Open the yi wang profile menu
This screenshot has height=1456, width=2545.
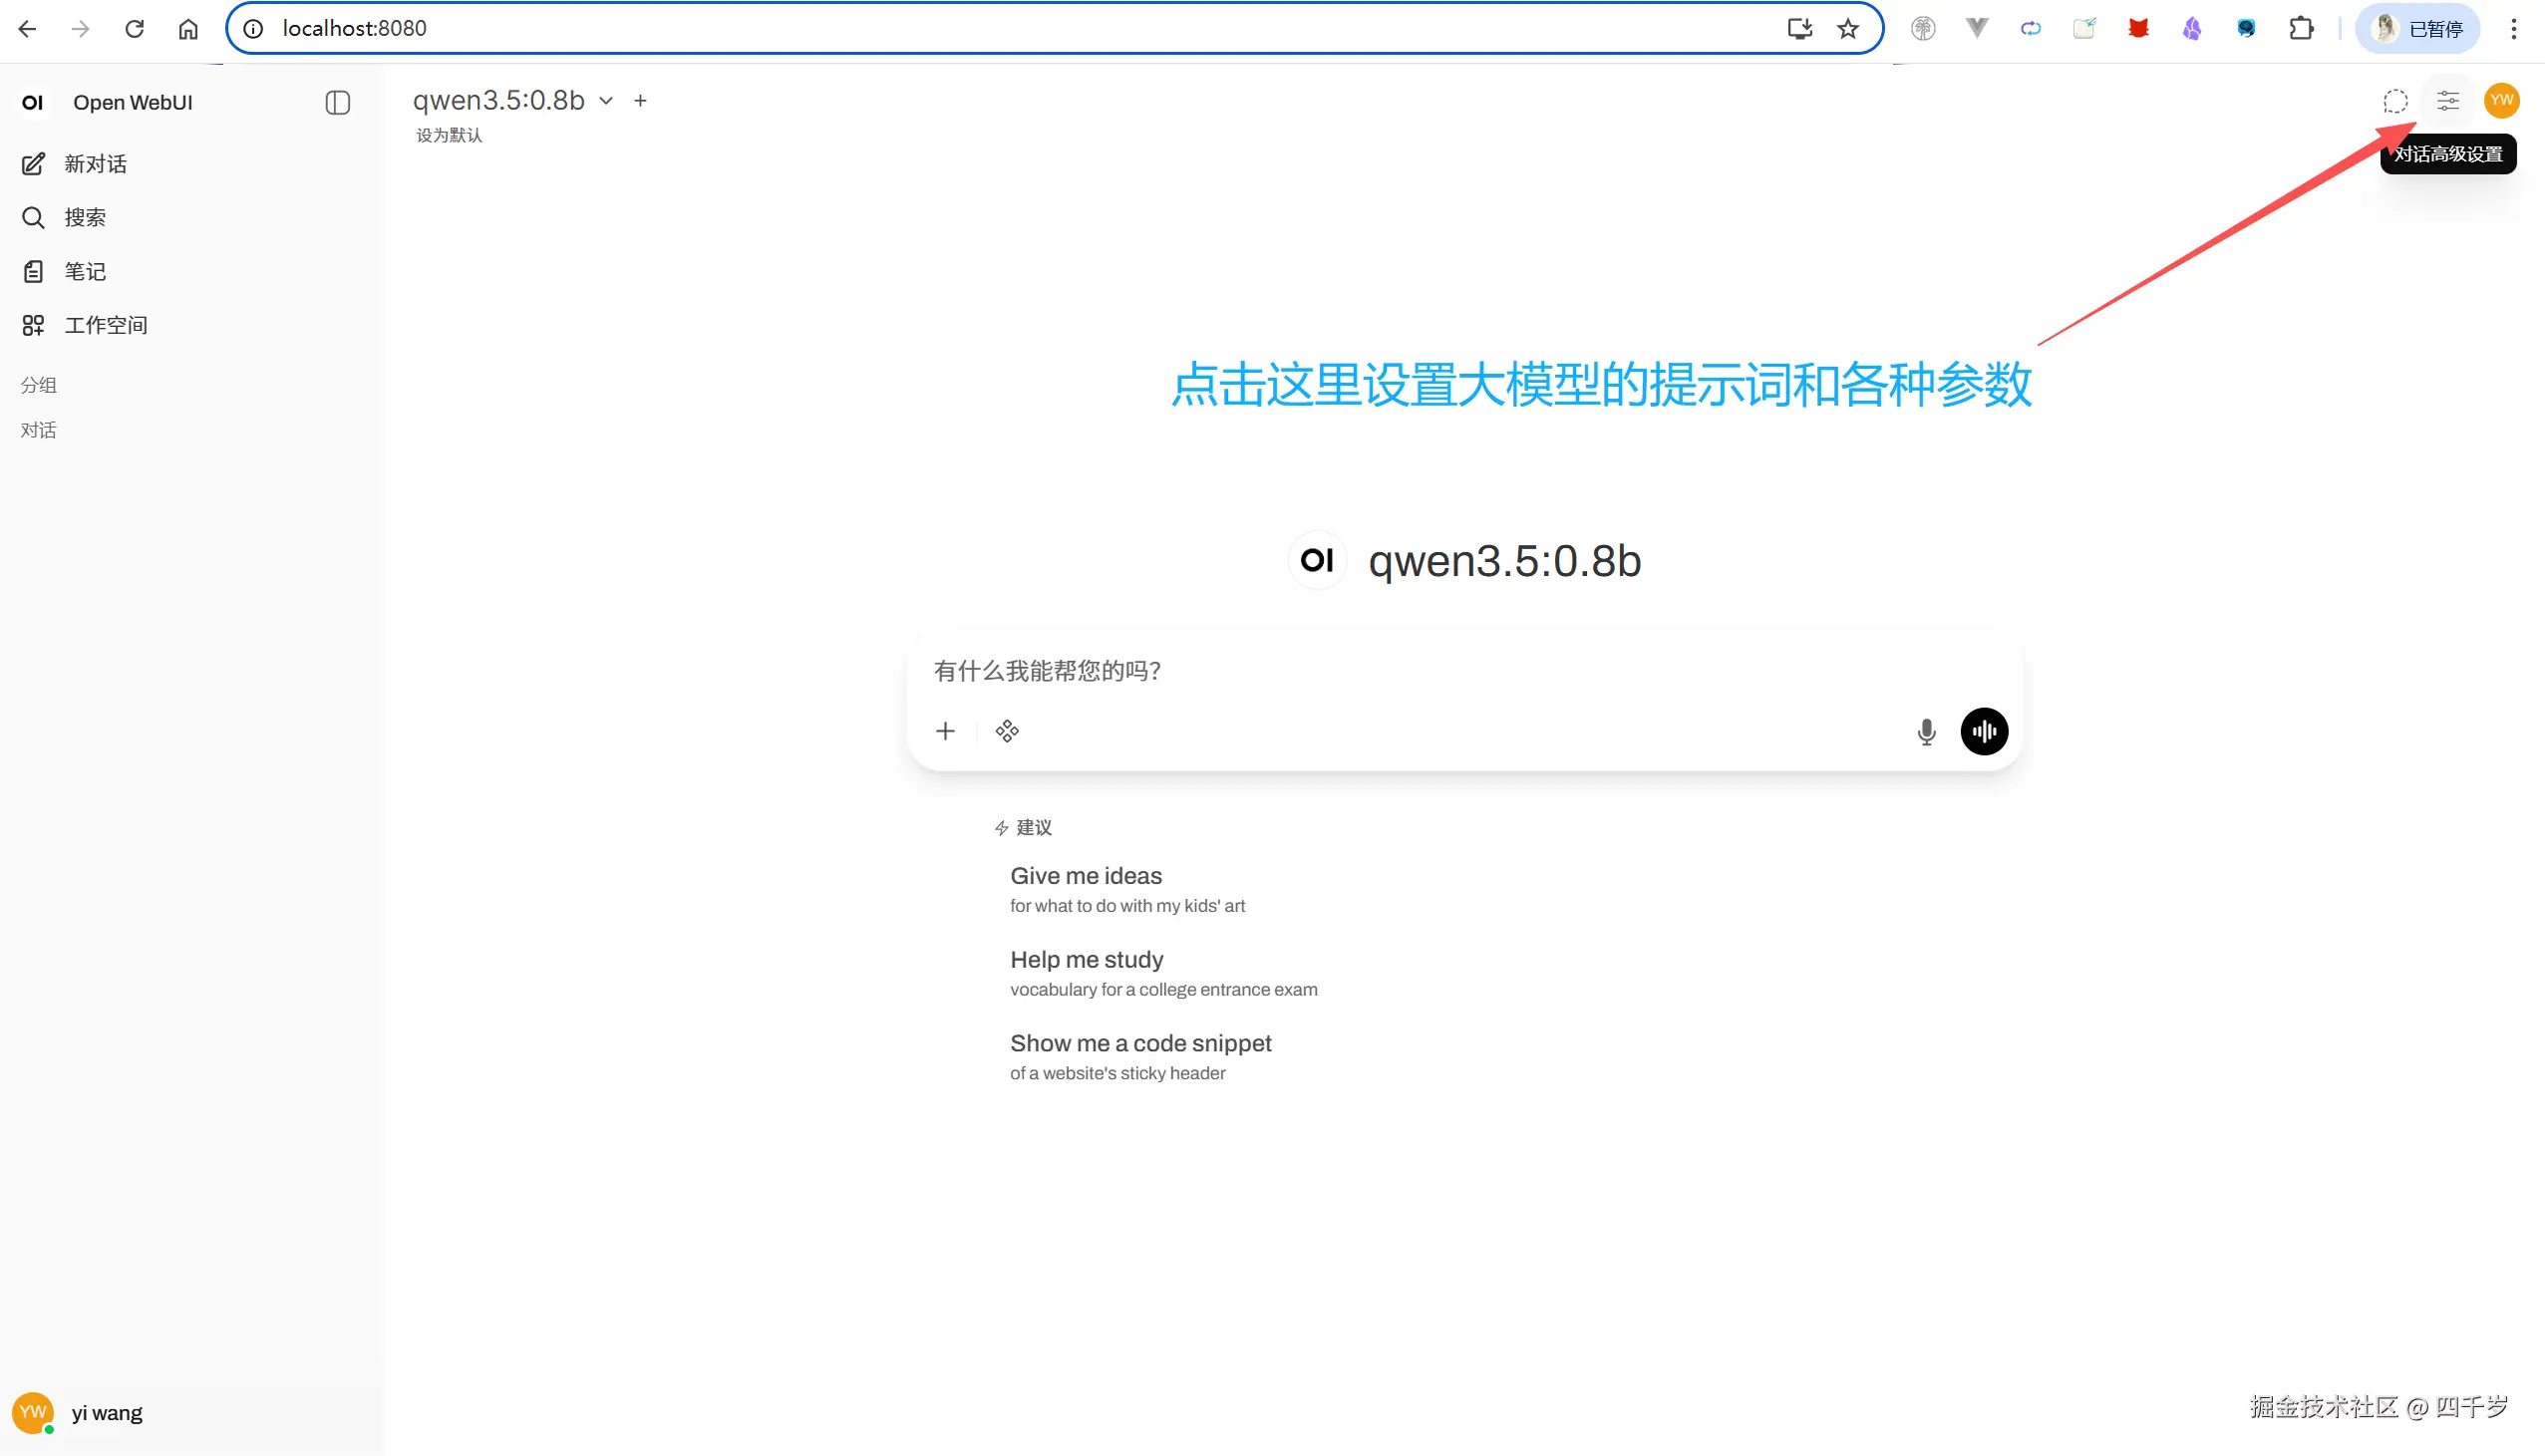pyautogui.click(x=104, y=1412)
